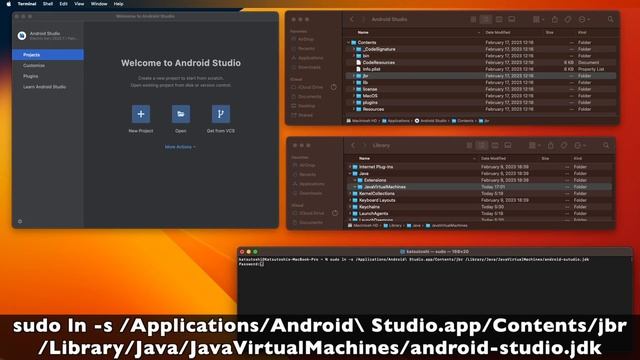Select the Resources folder row
Viewport: 640px width, 360px height.
(x=480, y=109)
